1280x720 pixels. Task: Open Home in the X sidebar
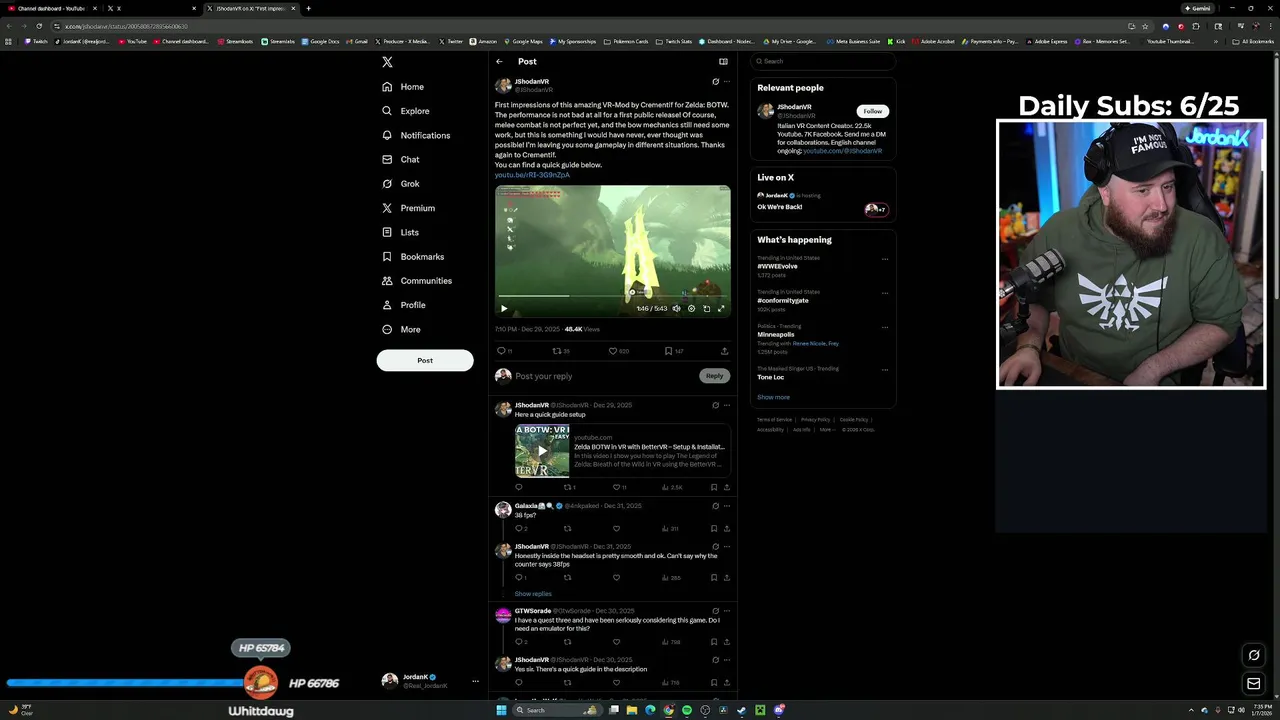point(403,87)
